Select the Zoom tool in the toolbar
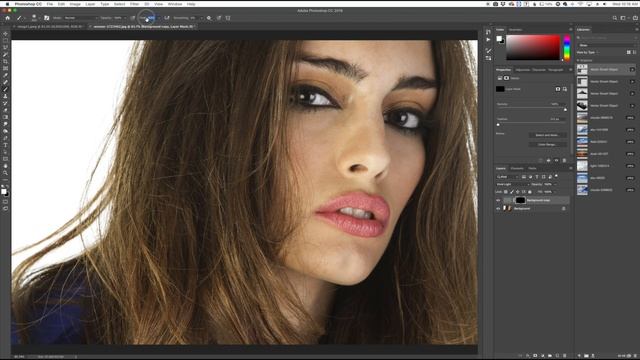 click(5, 173)
